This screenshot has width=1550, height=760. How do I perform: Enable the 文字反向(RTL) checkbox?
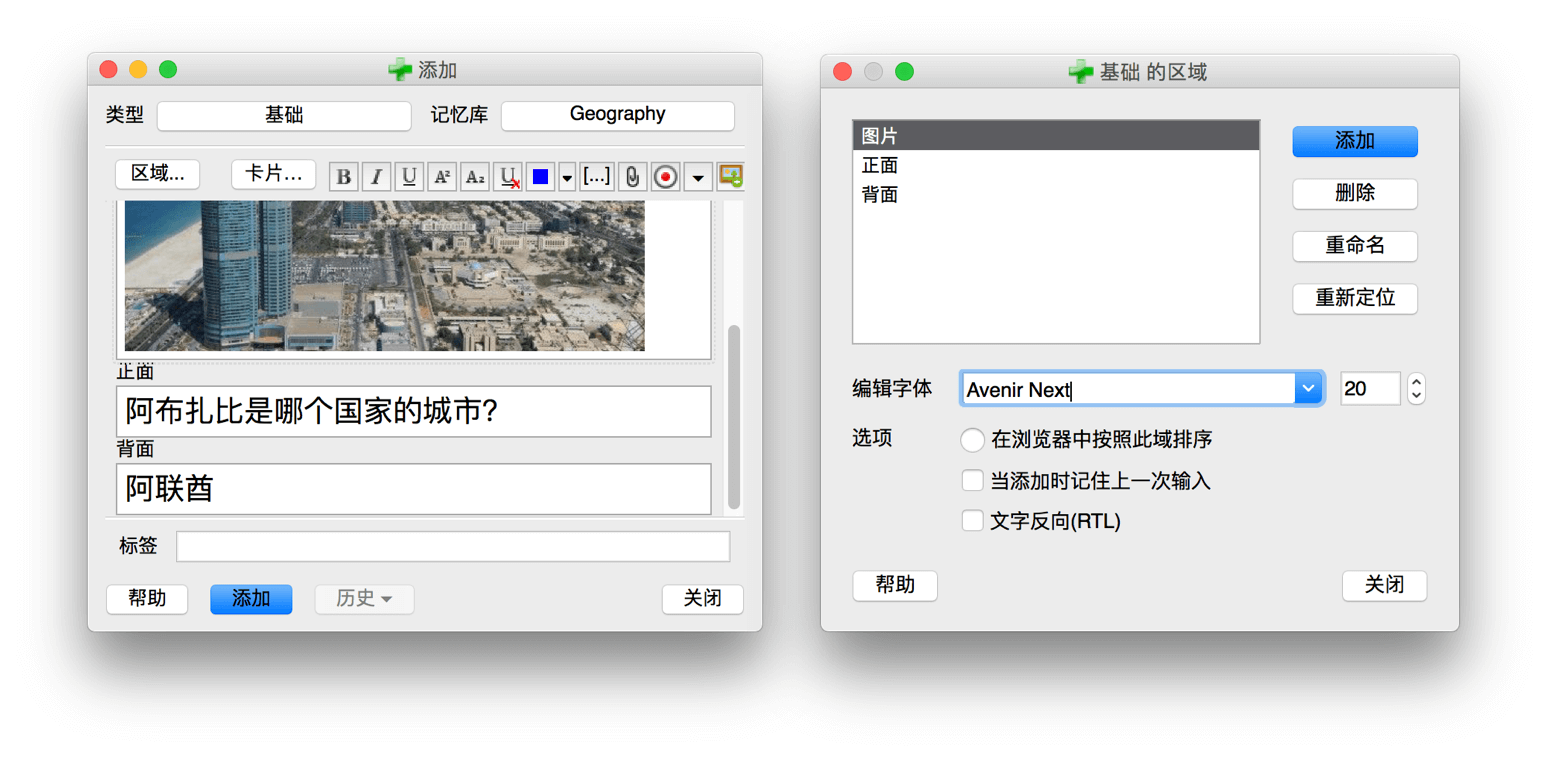tap(972, 521)
